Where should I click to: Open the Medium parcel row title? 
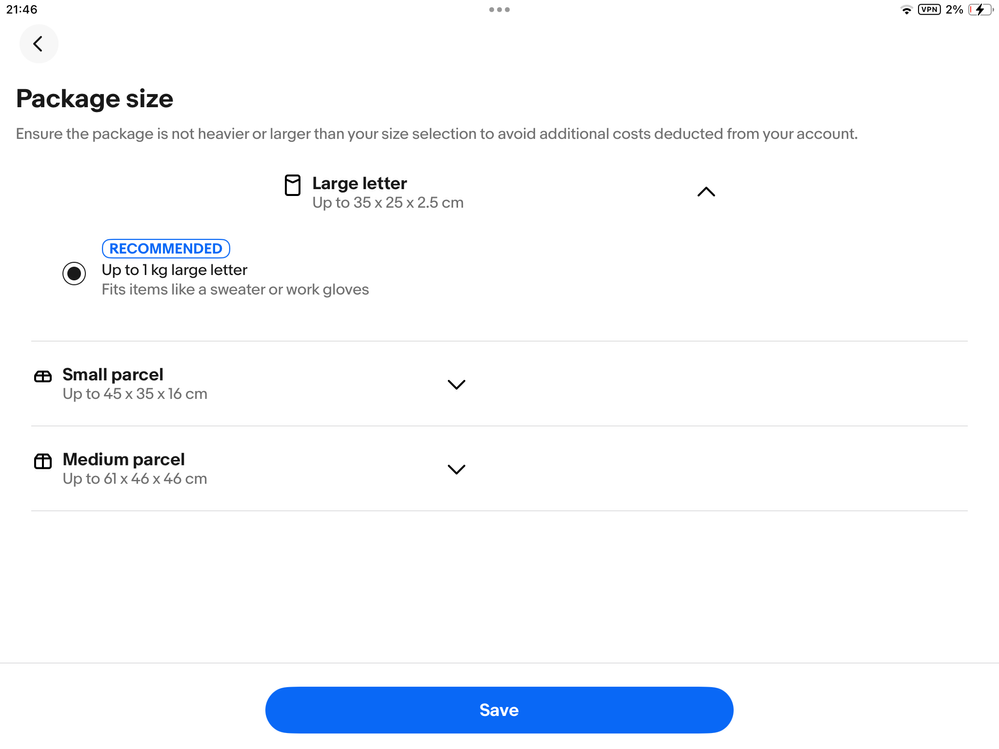coord(124,459)
